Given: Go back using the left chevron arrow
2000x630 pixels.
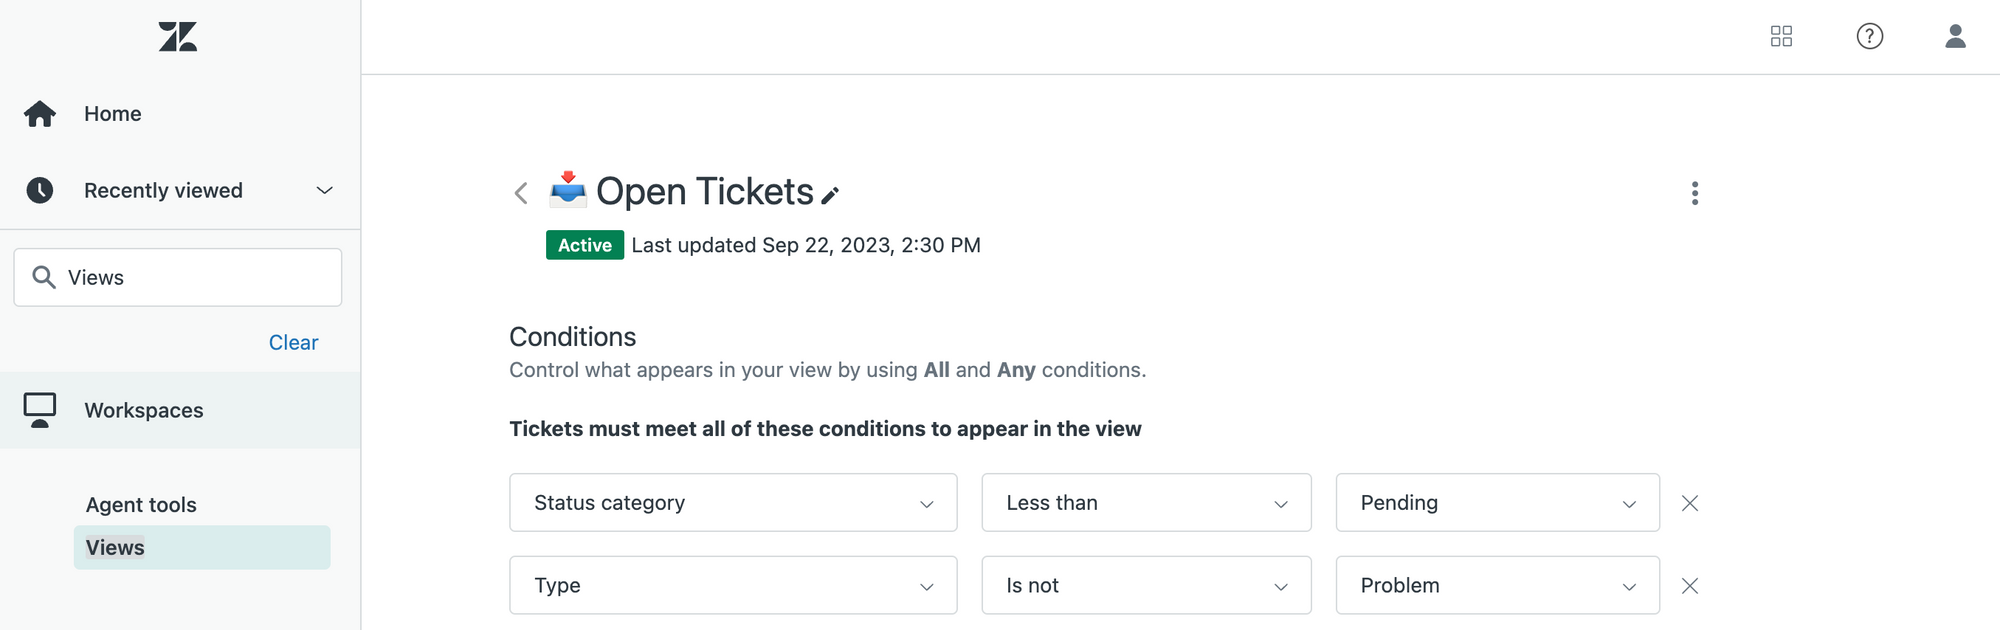Looking at the screenshot, I should click(521, 193).
